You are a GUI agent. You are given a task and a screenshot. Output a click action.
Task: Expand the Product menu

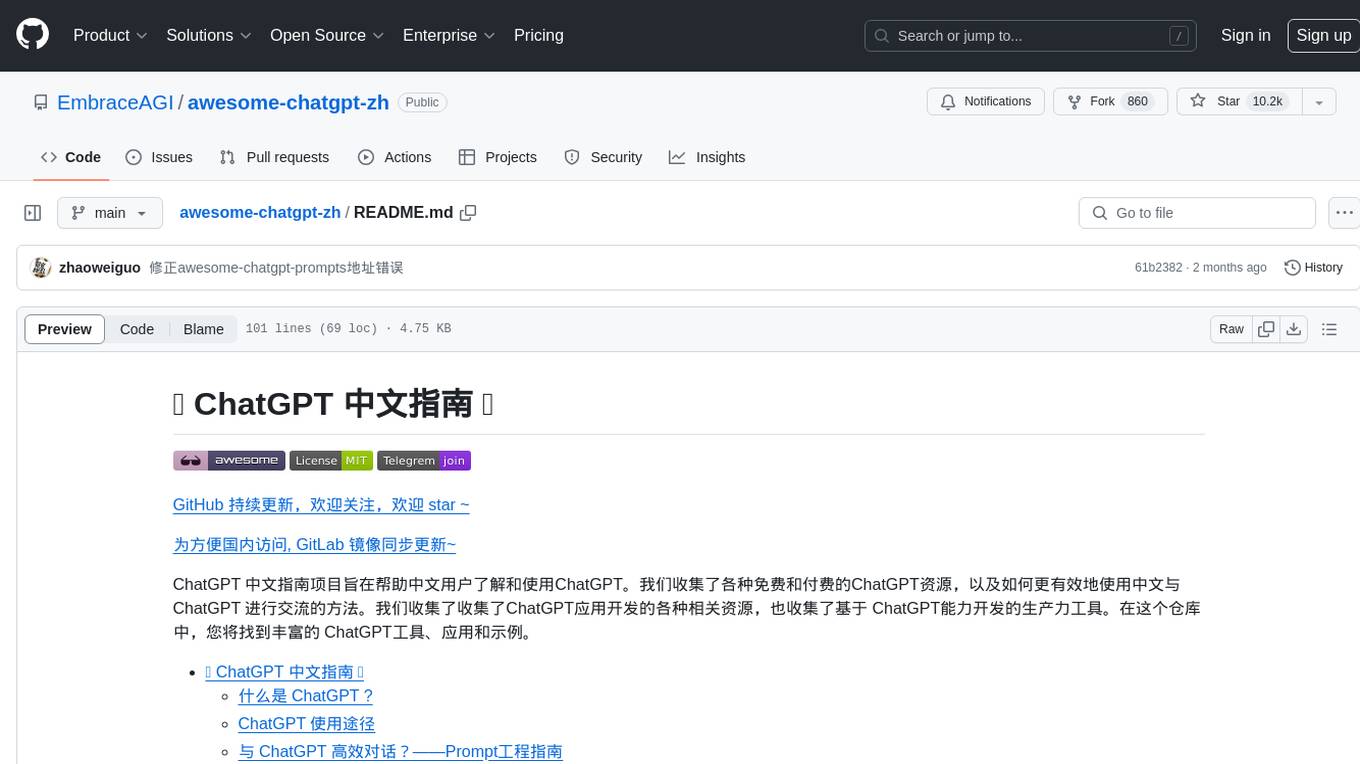[110, 35]
